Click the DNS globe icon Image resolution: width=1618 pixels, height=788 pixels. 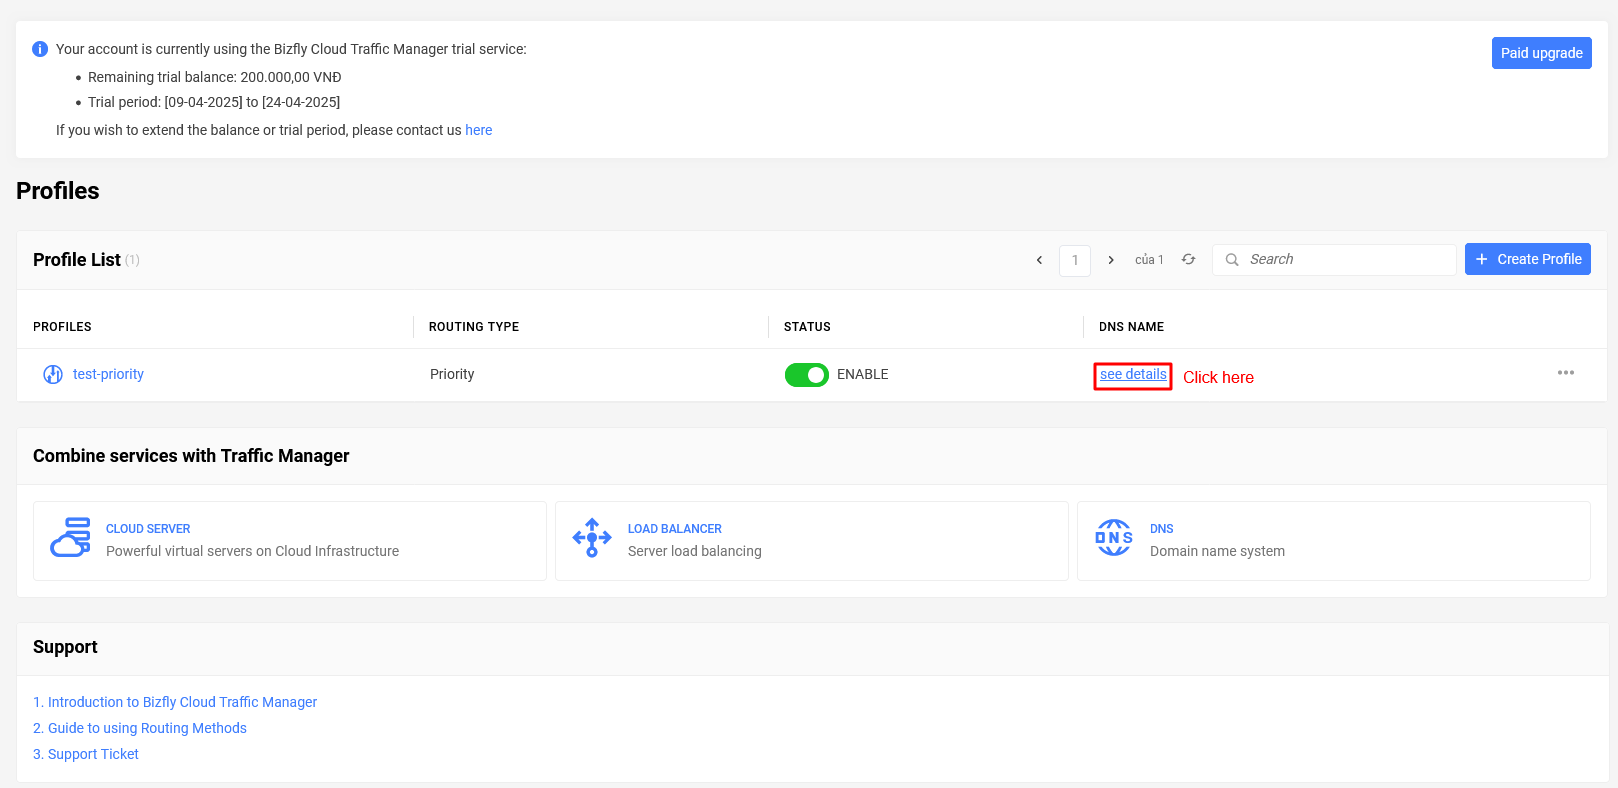tap(1114, 537)
